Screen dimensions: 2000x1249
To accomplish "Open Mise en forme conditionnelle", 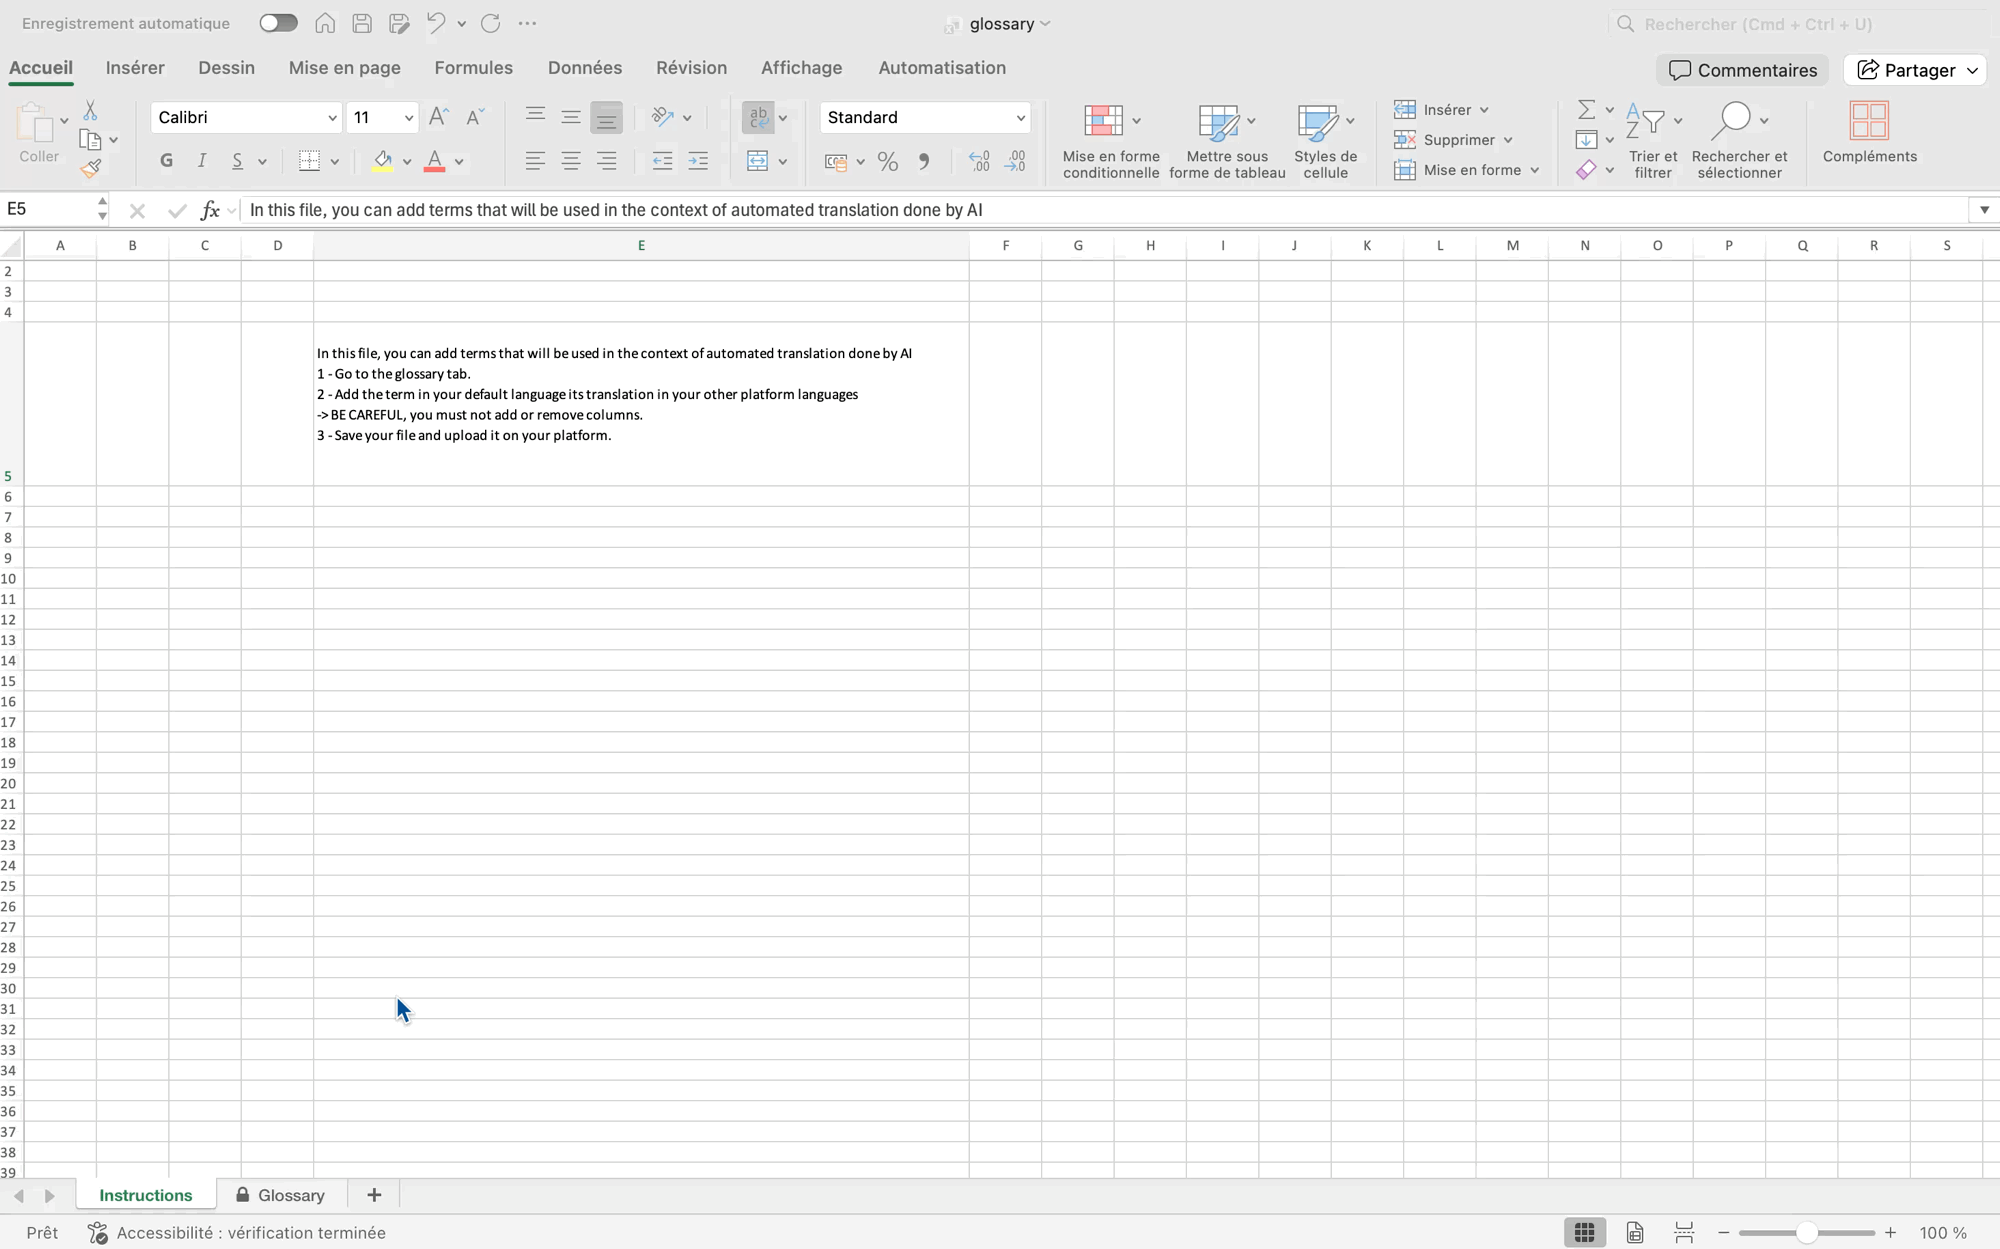I will click(1110, 140).
